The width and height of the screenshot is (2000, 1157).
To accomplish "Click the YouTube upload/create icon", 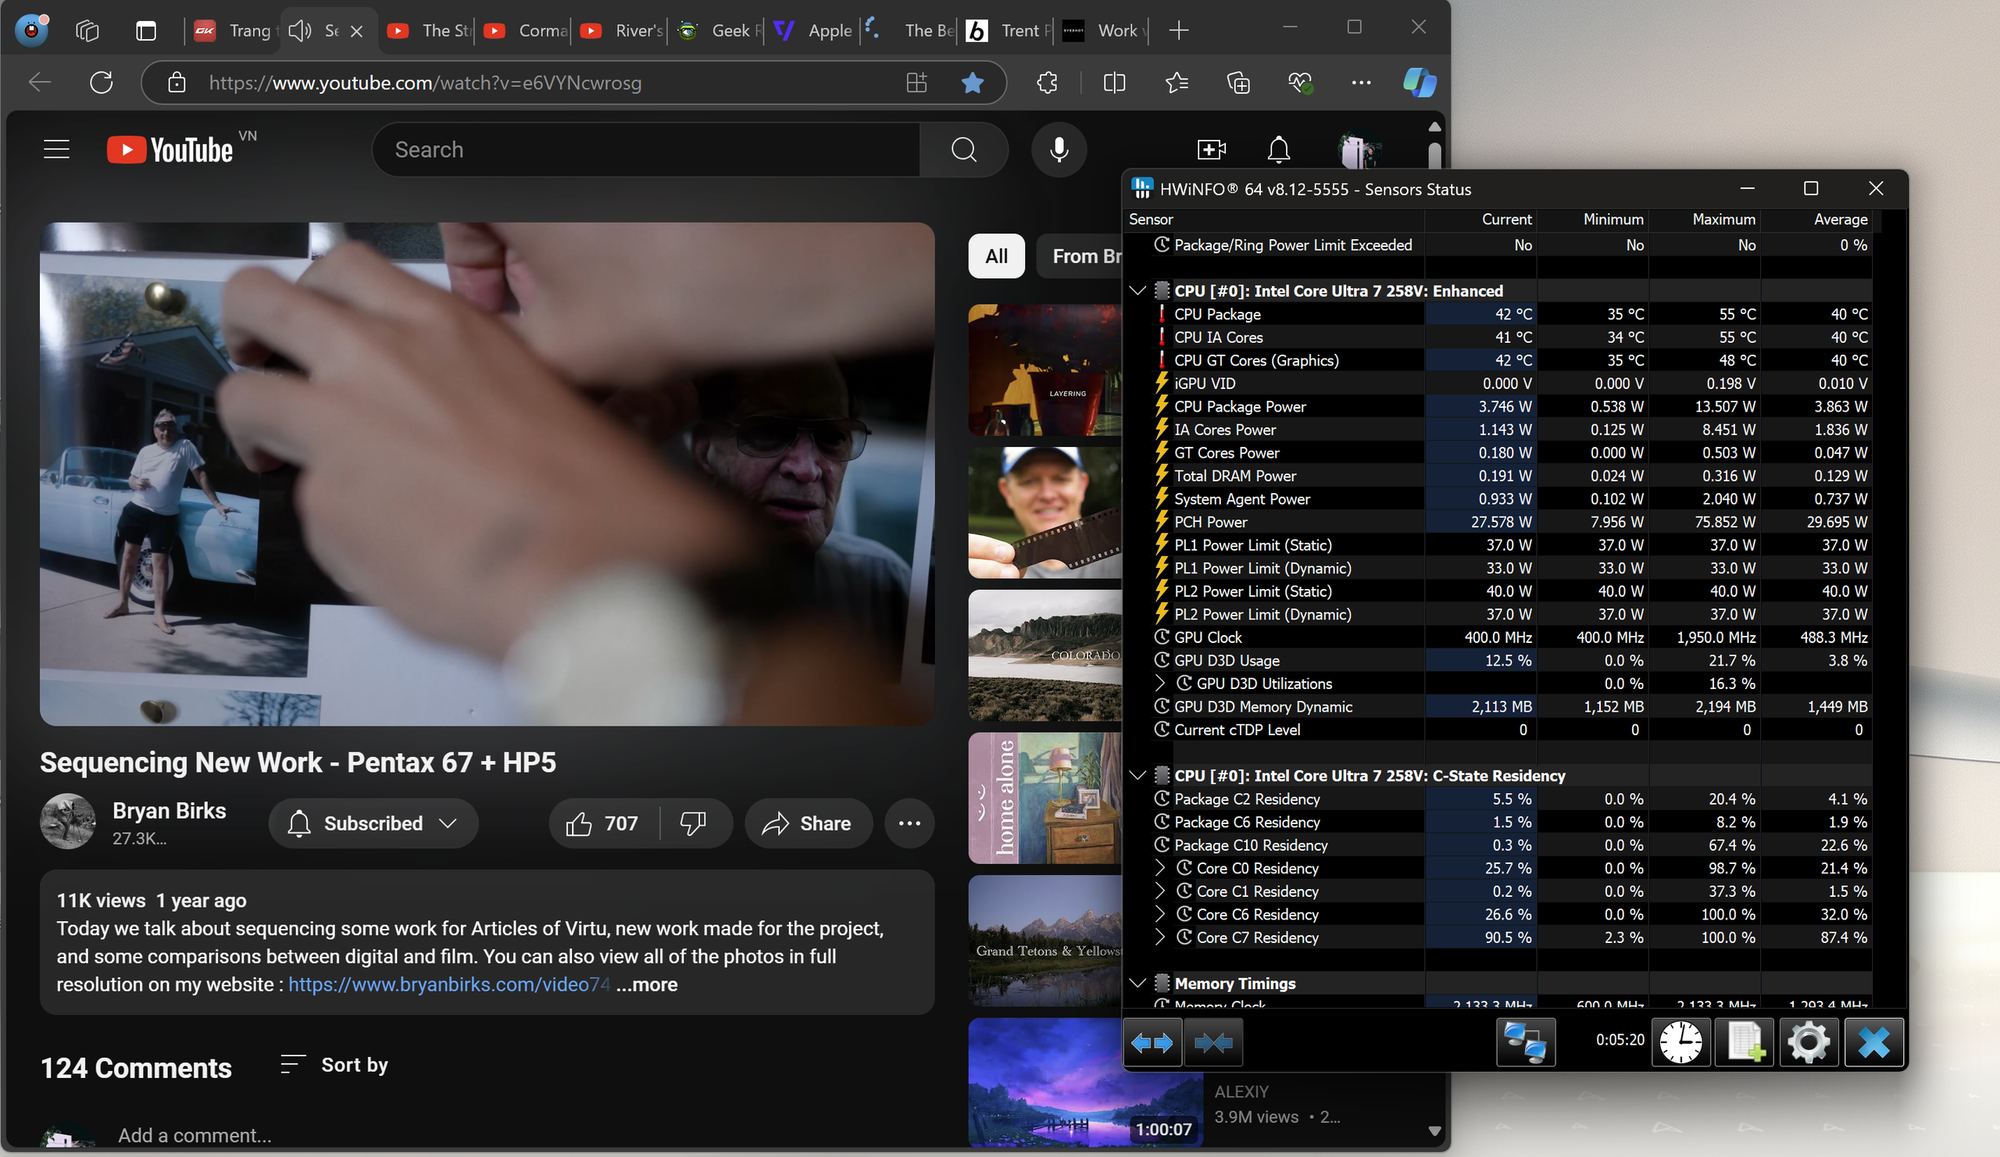I will point(1211,149).
